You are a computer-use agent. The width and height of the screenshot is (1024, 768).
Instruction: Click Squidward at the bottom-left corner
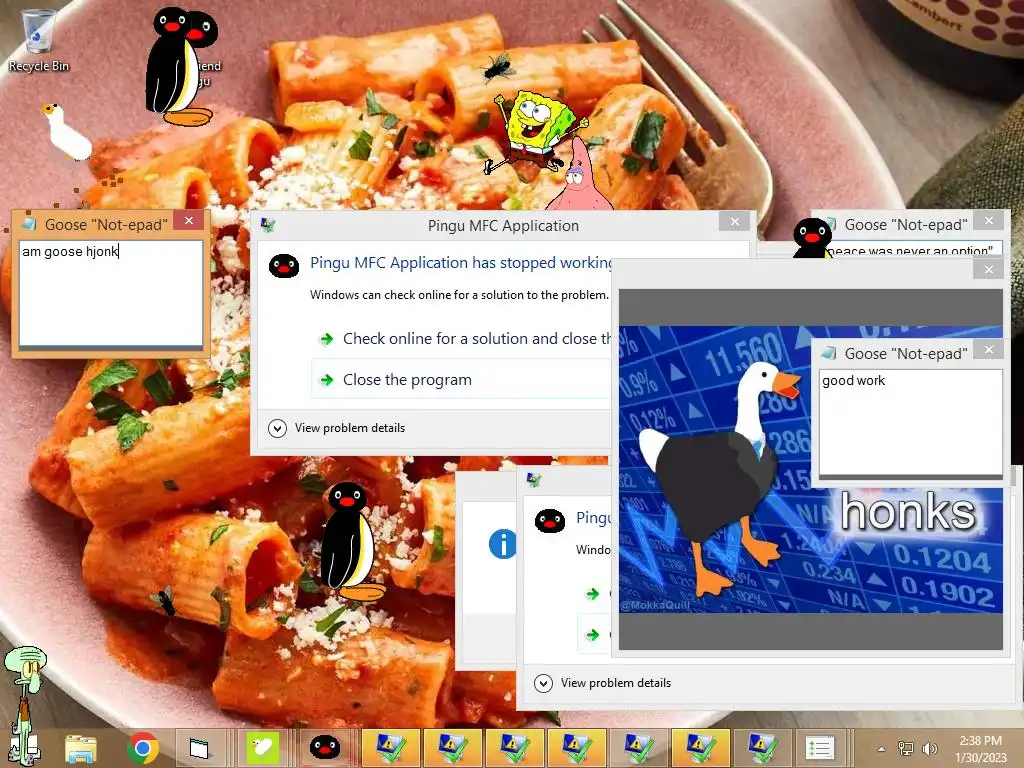[25, 705]
